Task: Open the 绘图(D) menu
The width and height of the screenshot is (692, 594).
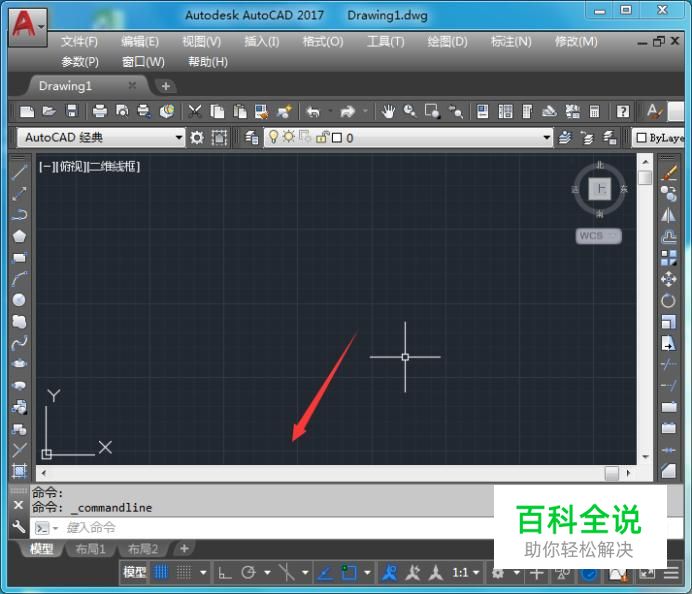Action: click(x=447, y=41)
